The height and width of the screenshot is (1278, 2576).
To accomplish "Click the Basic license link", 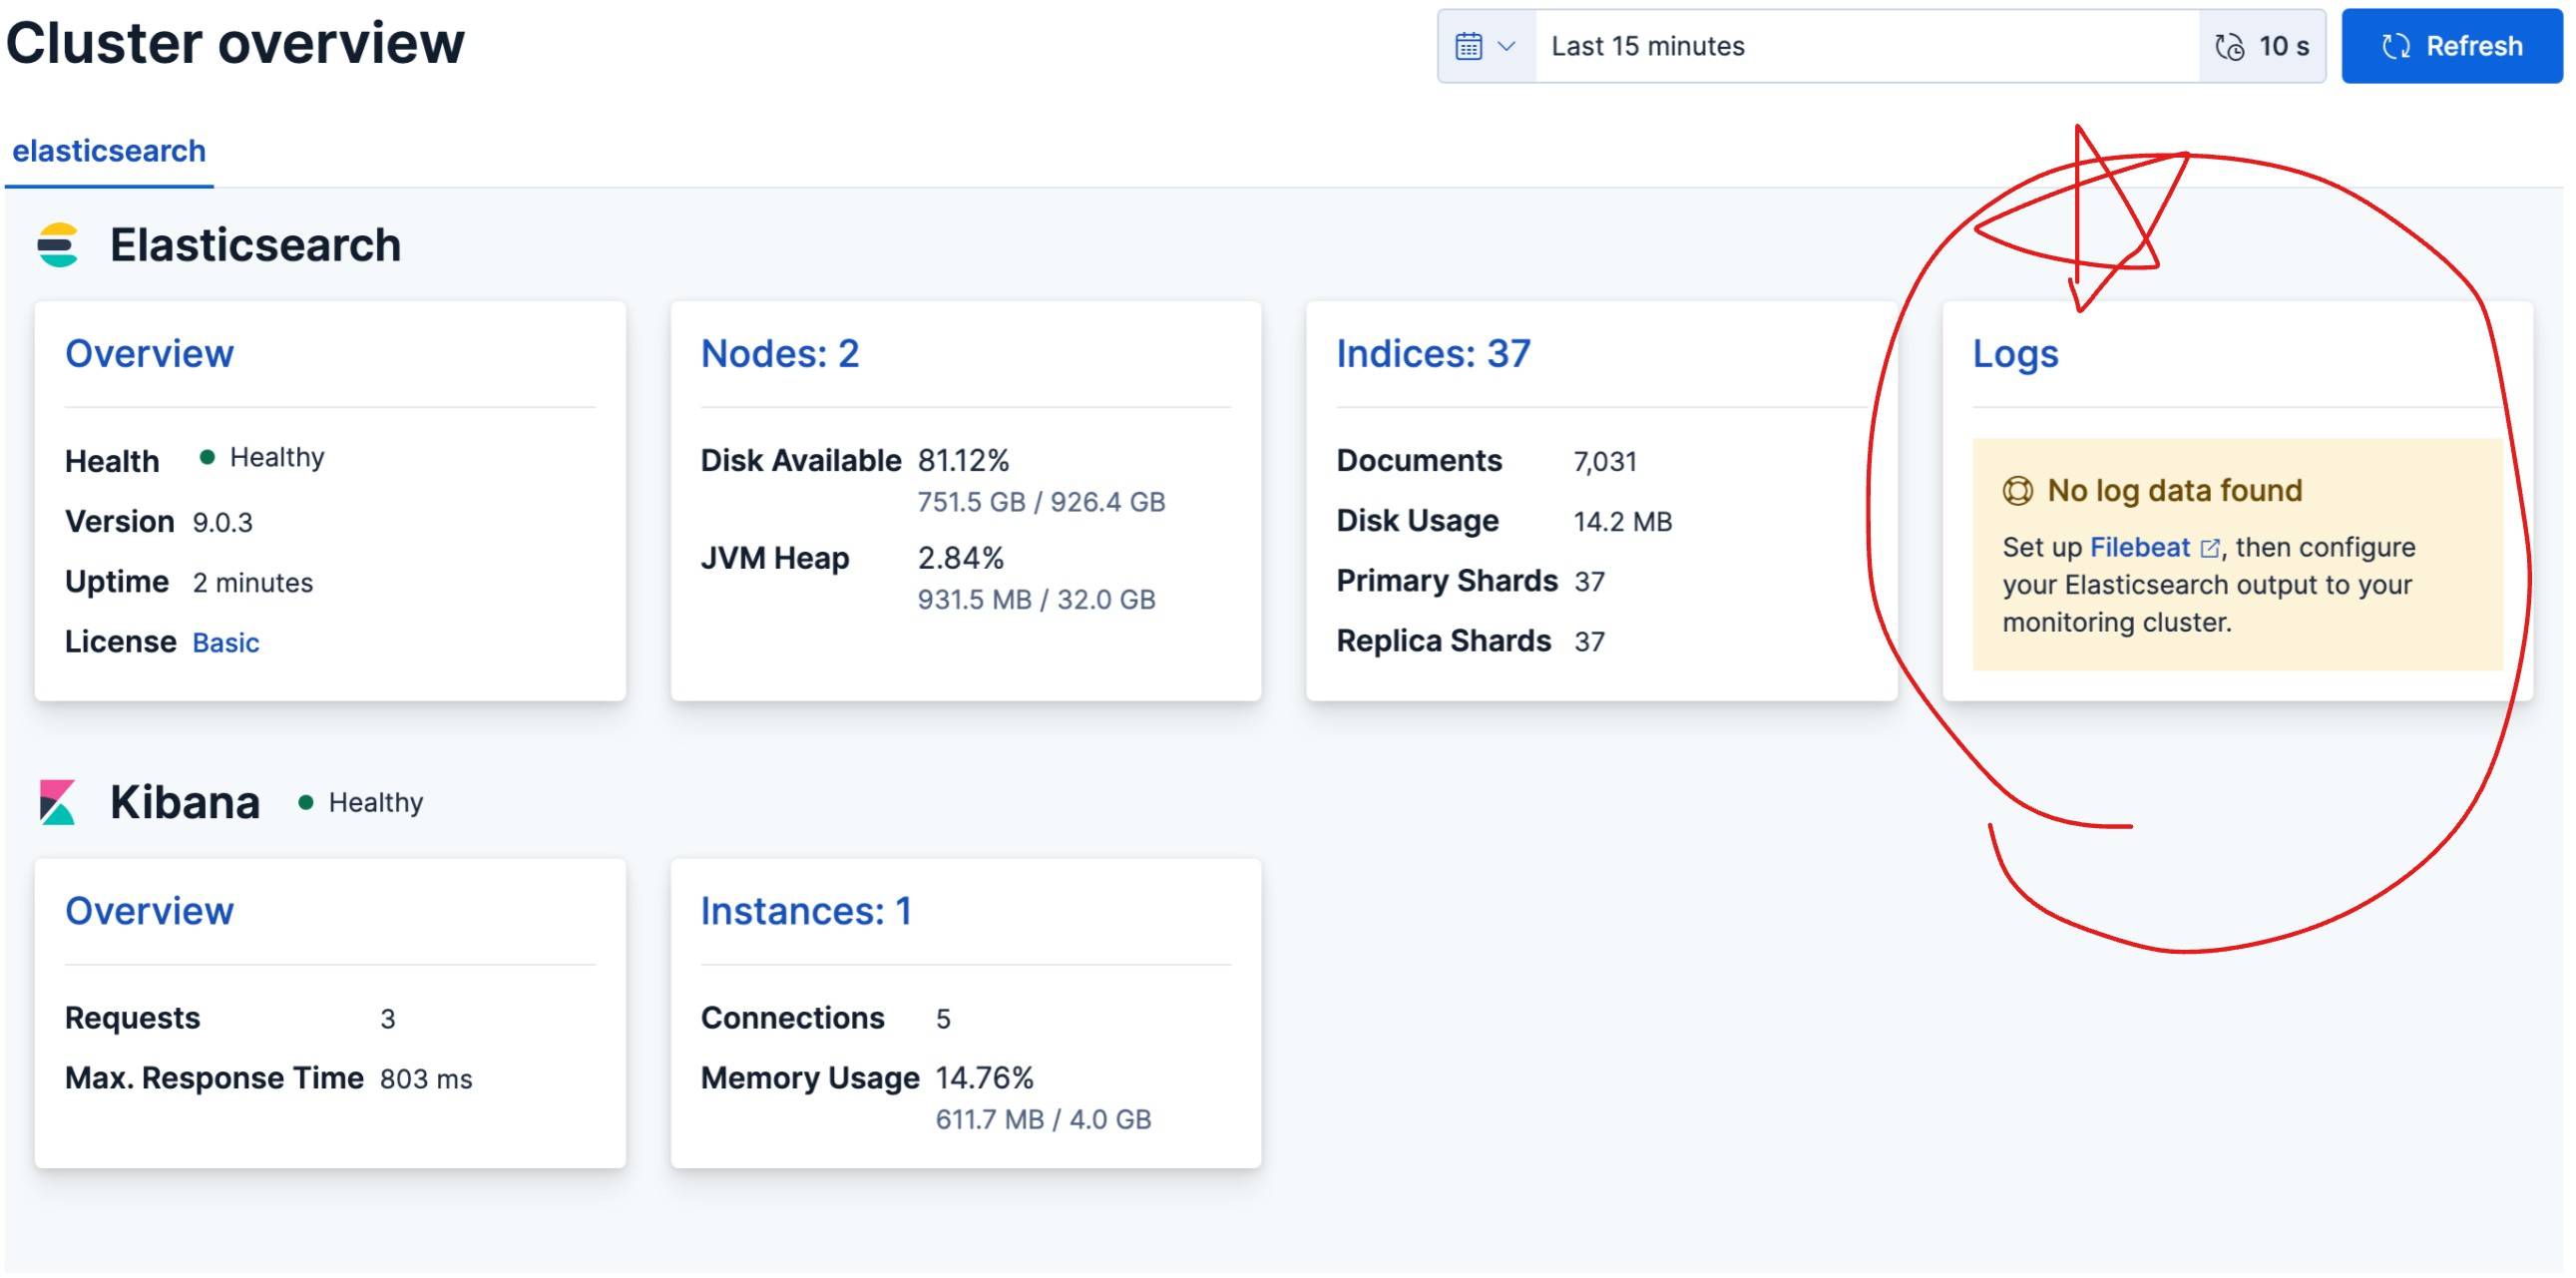I will [x=226, y=643].
